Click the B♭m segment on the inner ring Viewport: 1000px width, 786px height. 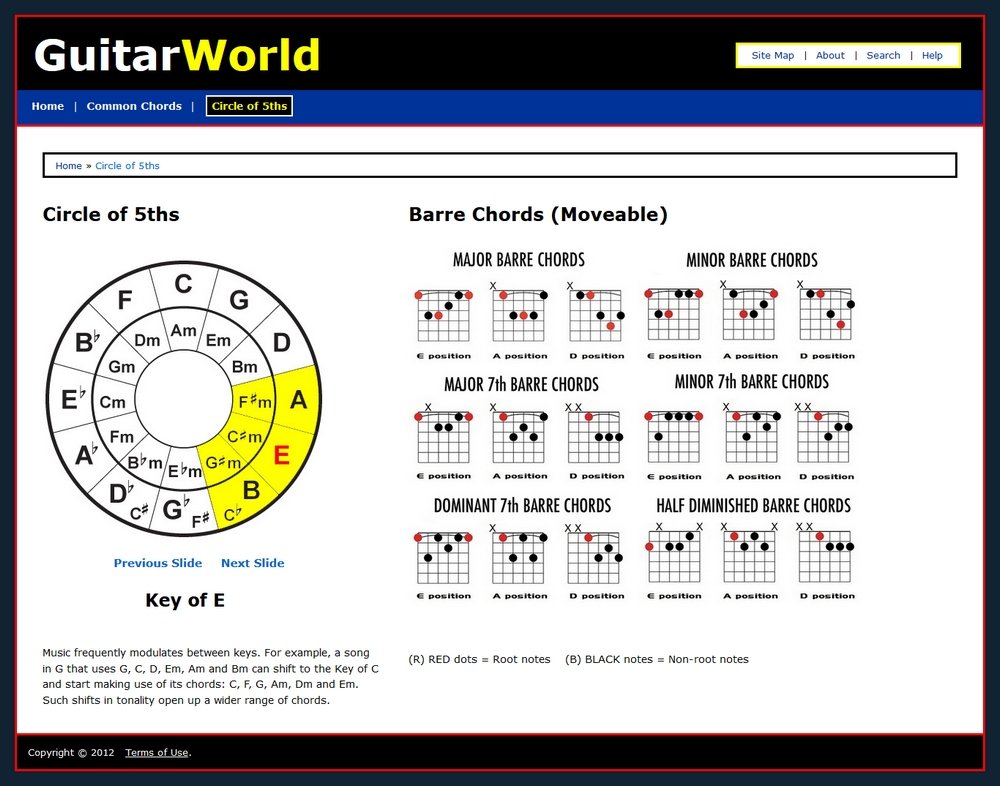[x=145, y=462]
